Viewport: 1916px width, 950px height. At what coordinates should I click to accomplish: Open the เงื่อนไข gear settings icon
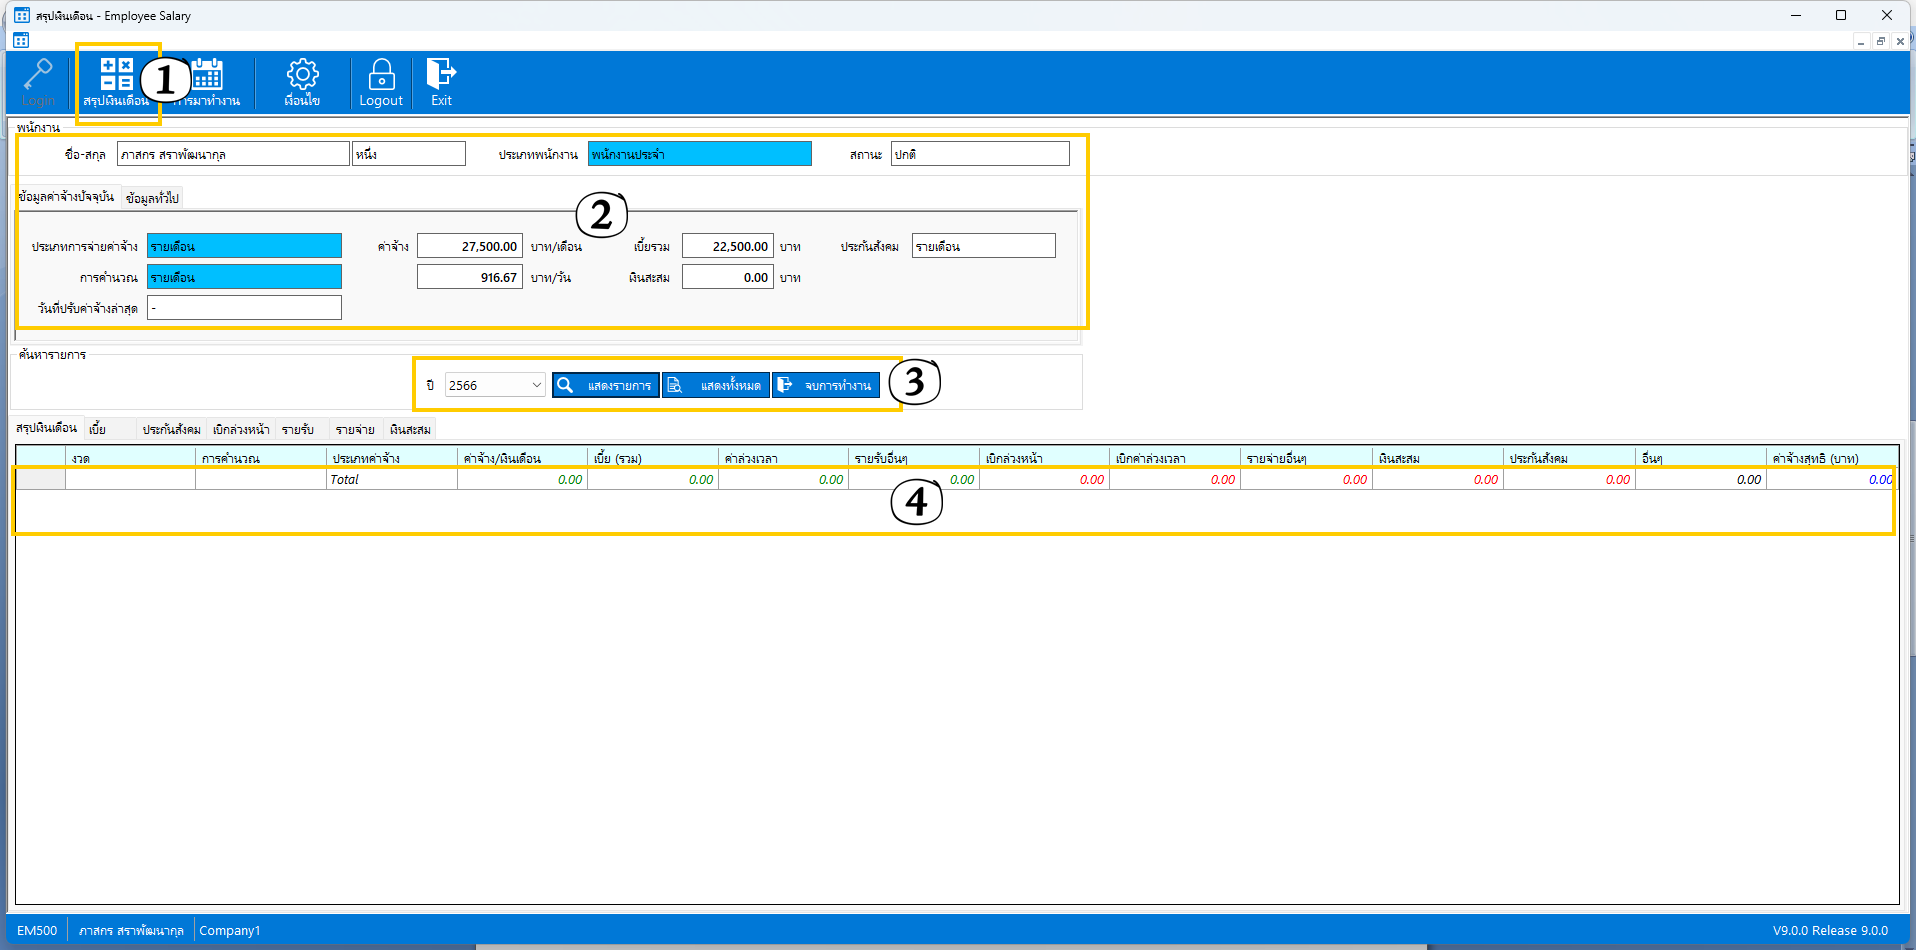pos(302,76)
